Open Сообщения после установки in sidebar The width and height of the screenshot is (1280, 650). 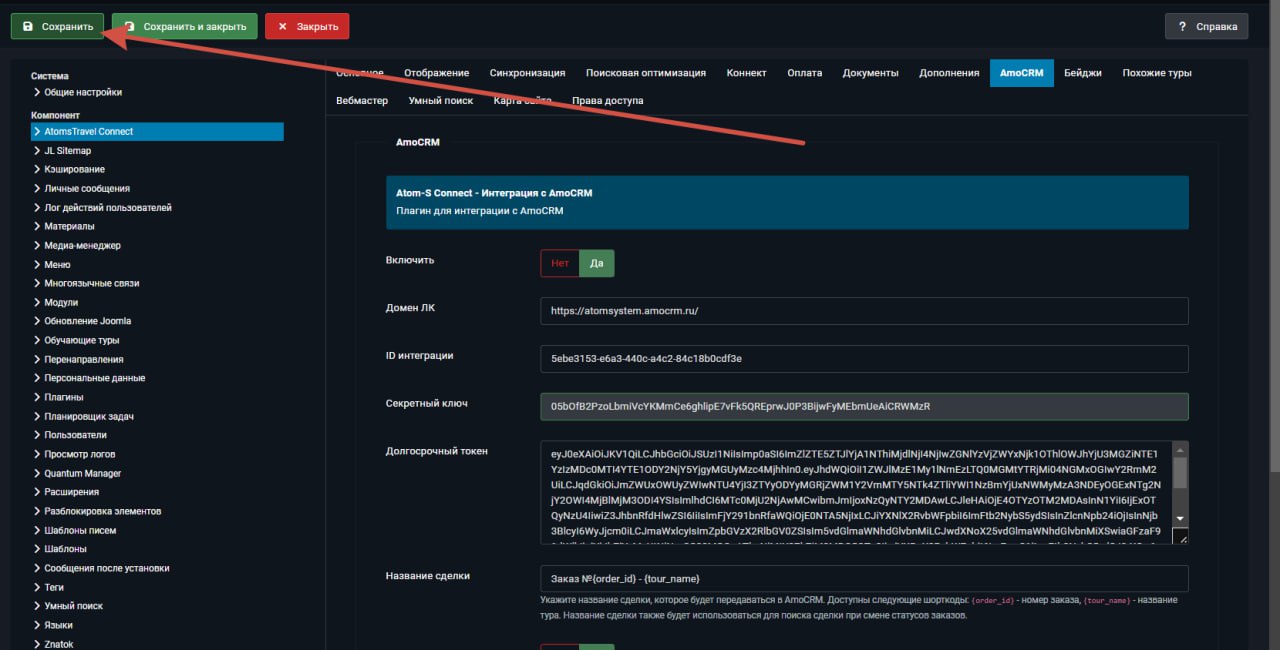click(107, 568)
